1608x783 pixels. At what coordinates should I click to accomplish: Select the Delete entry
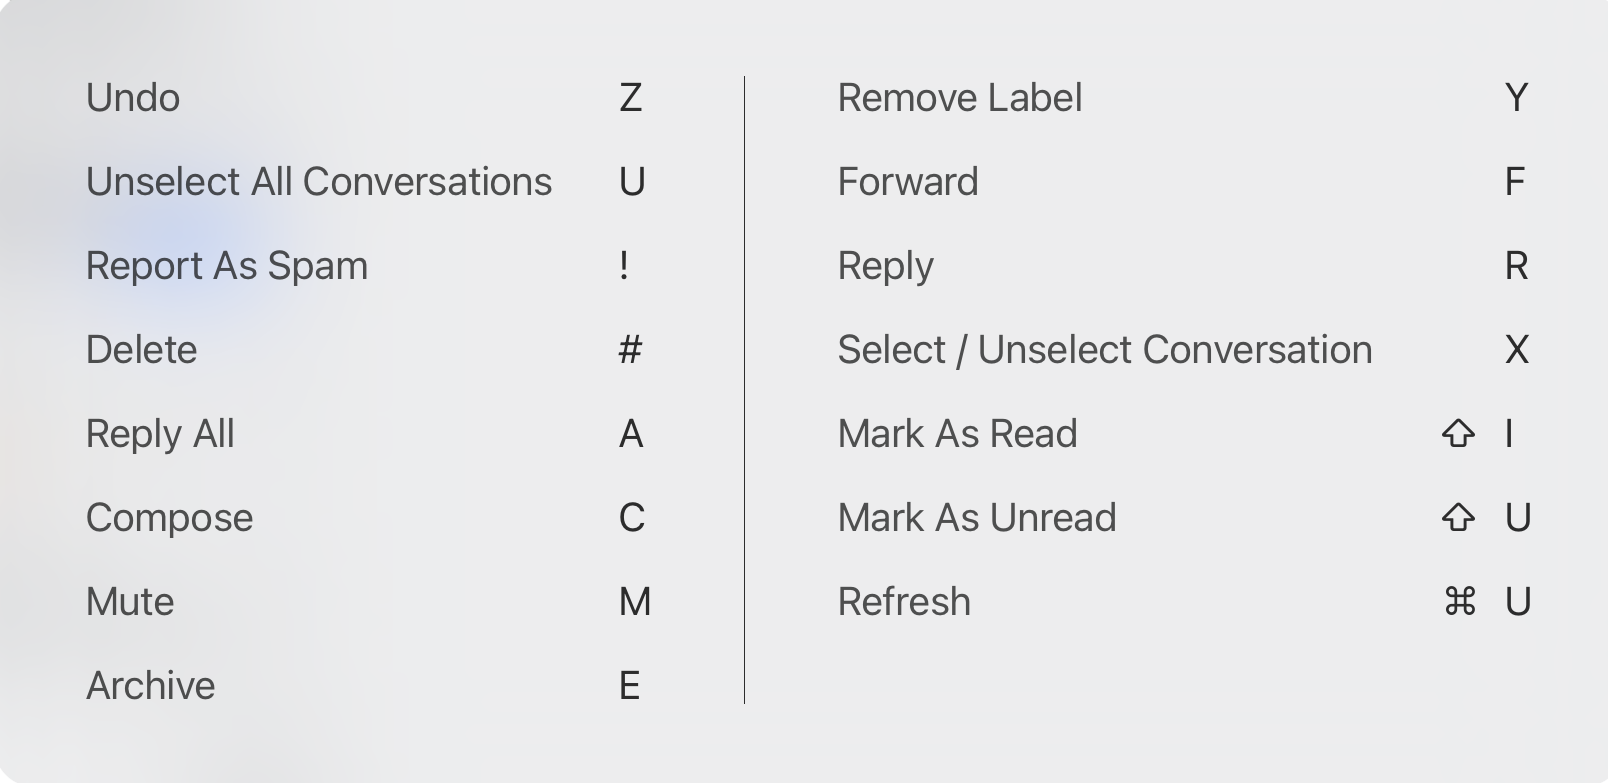142,350
